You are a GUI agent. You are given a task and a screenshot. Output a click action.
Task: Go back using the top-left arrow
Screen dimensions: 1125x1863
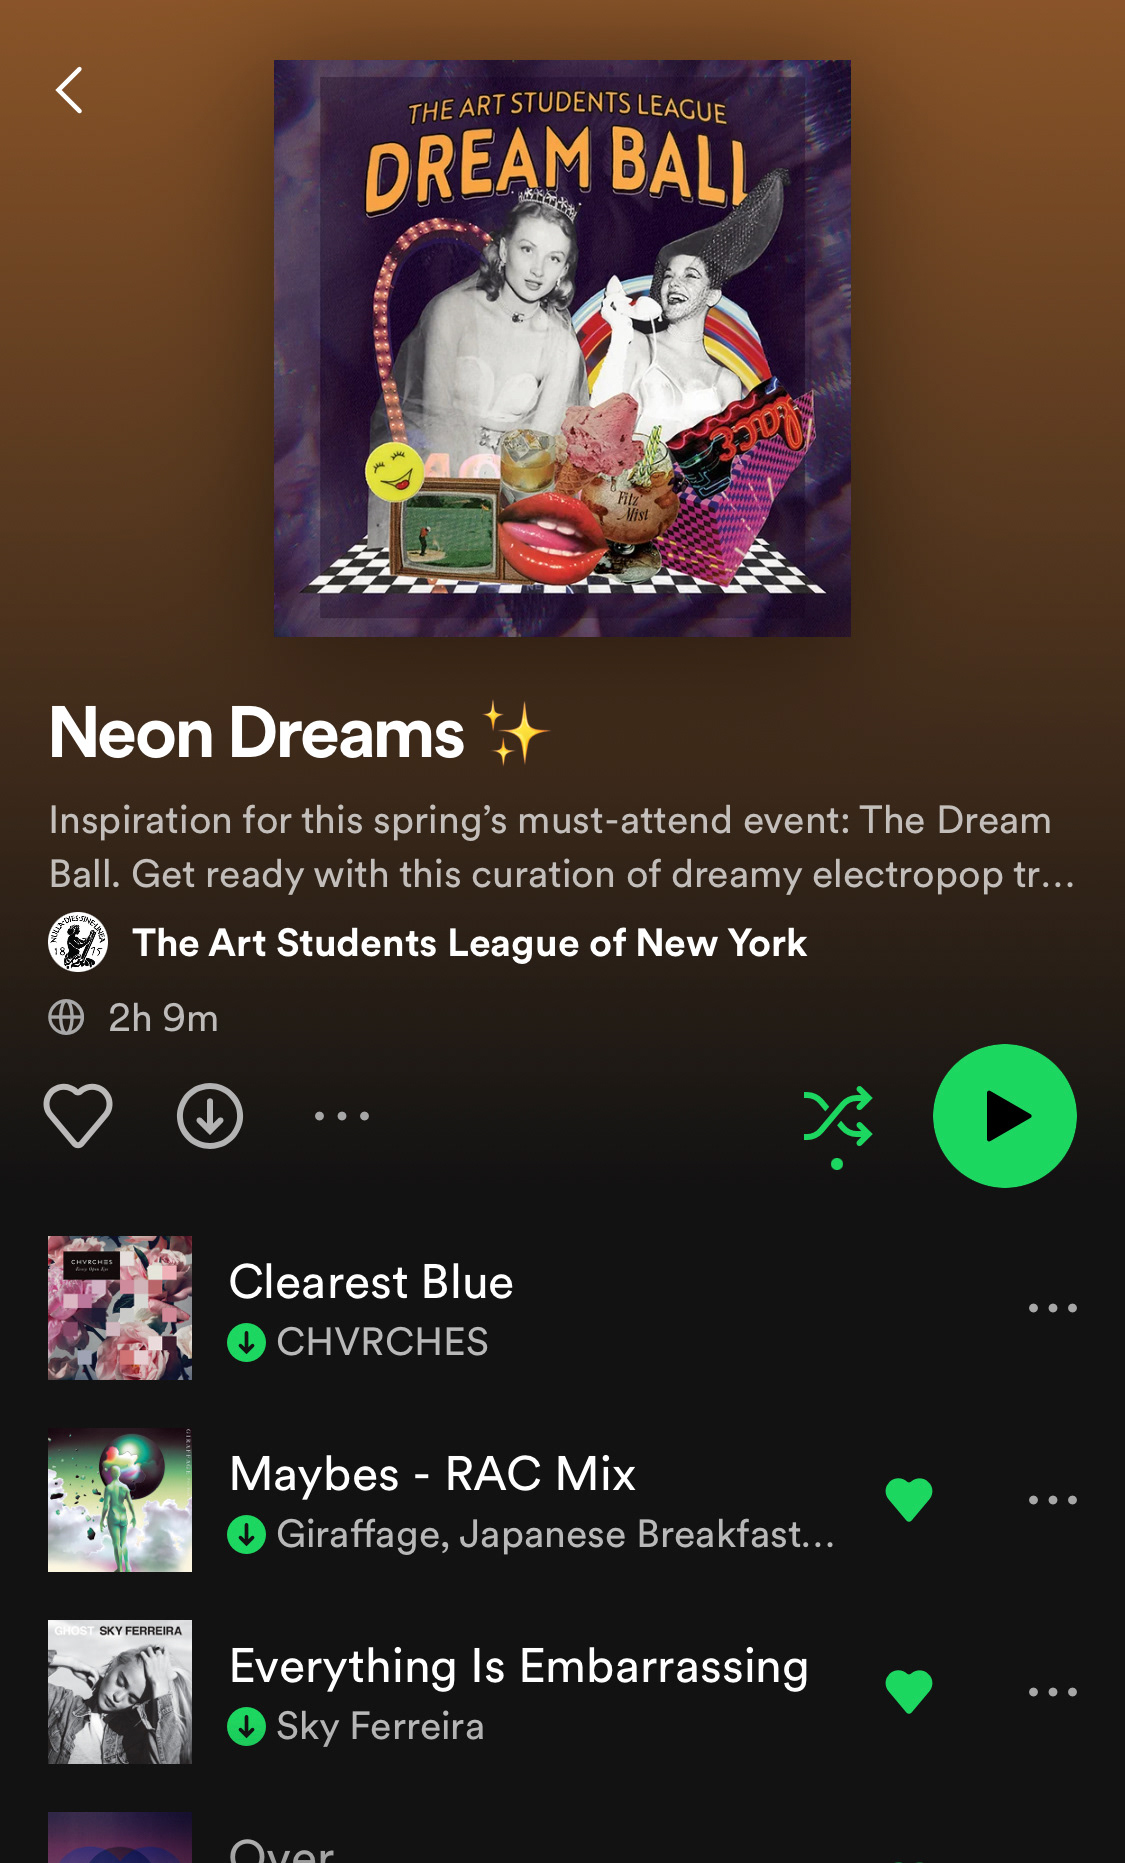pyautogui.click(x=69, y=90)
